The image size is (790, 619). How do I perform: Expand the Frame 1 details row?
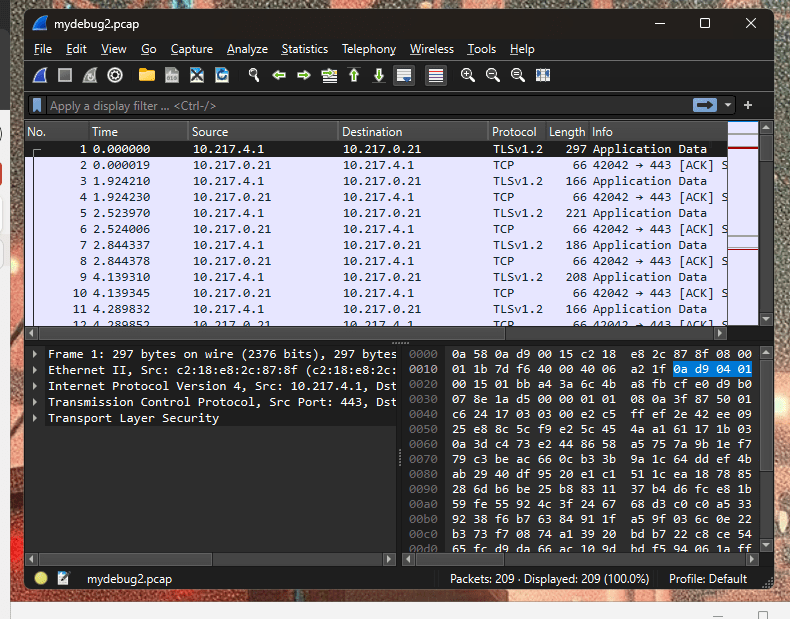click(35, 354)
